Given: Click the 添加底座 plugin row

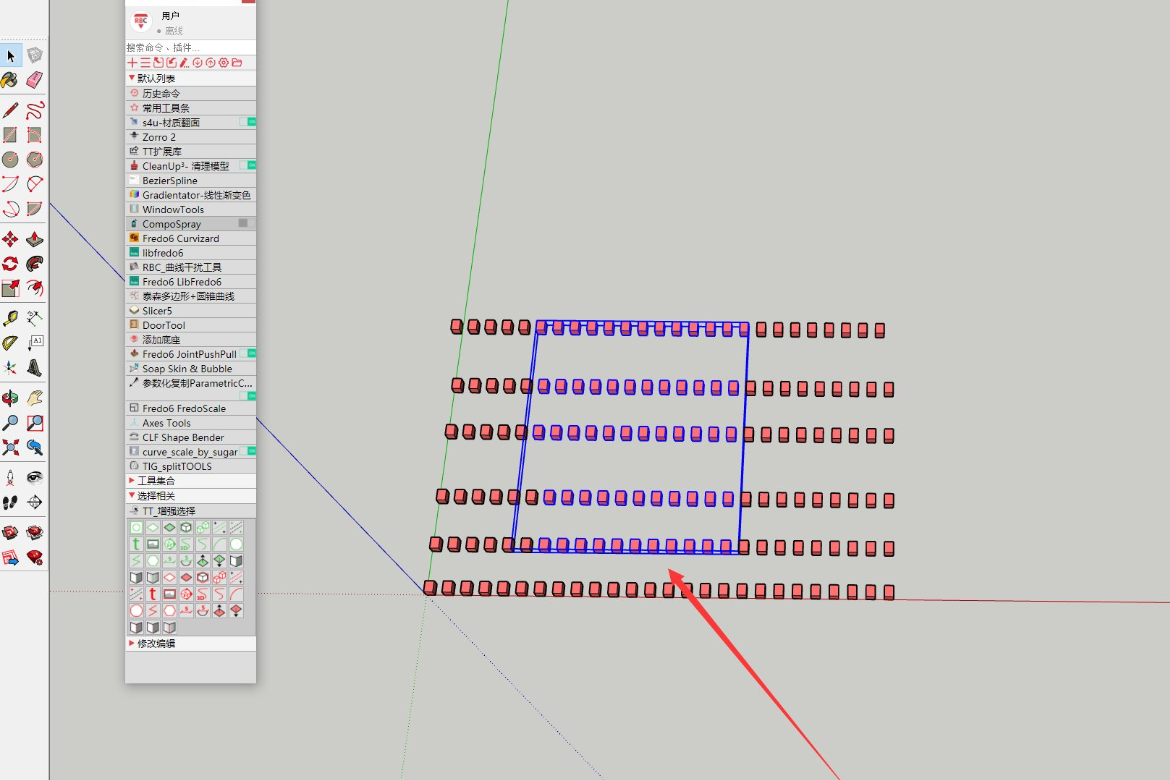Looking at the screenshot, I should coord(190,339).
